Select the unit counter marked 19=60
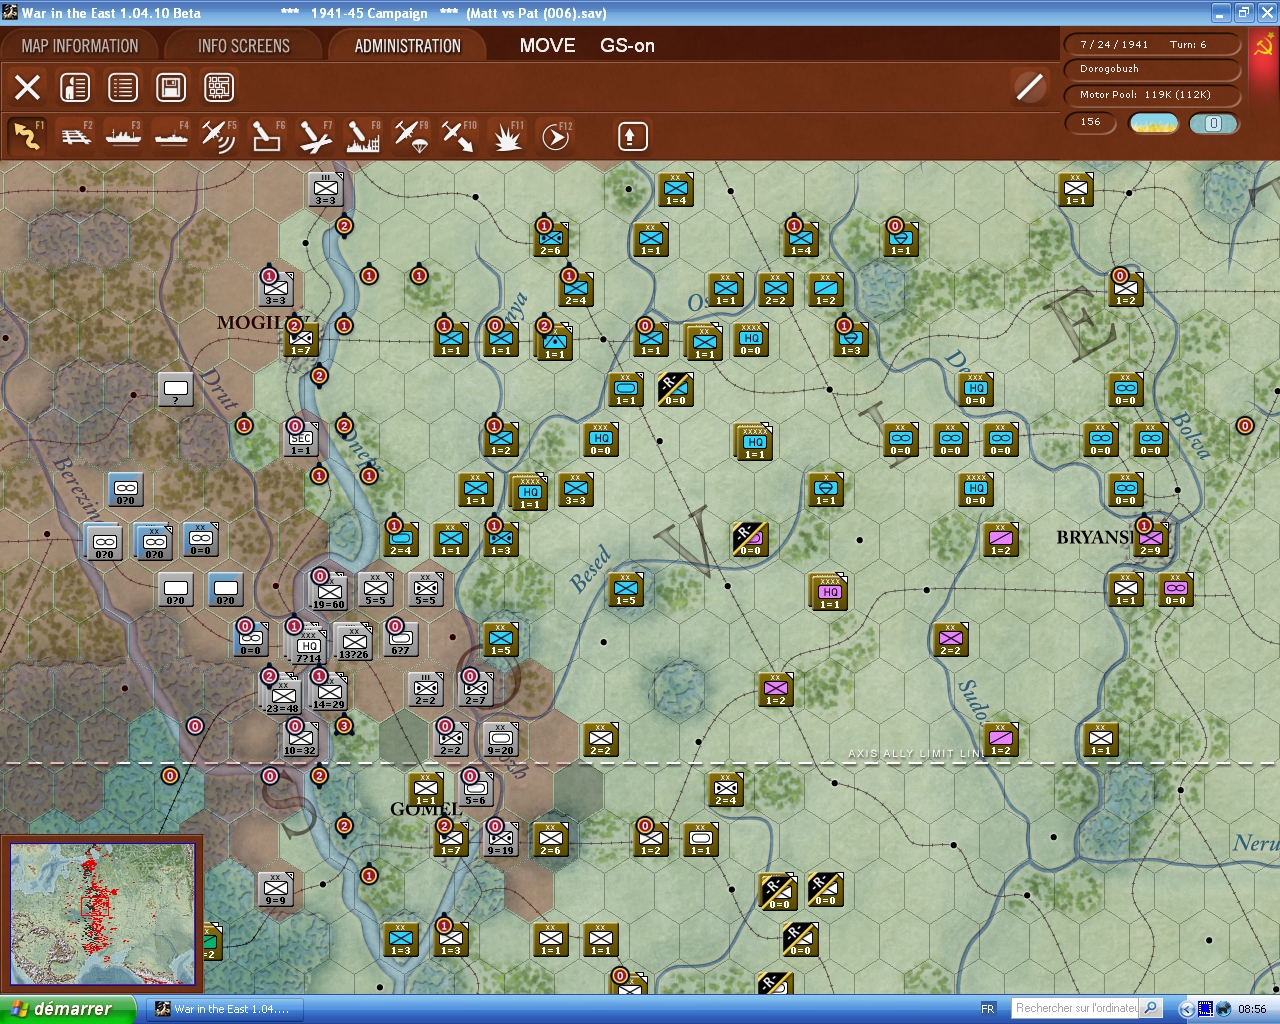Viewport: 1280px width, 1024px height. [328, 591]
